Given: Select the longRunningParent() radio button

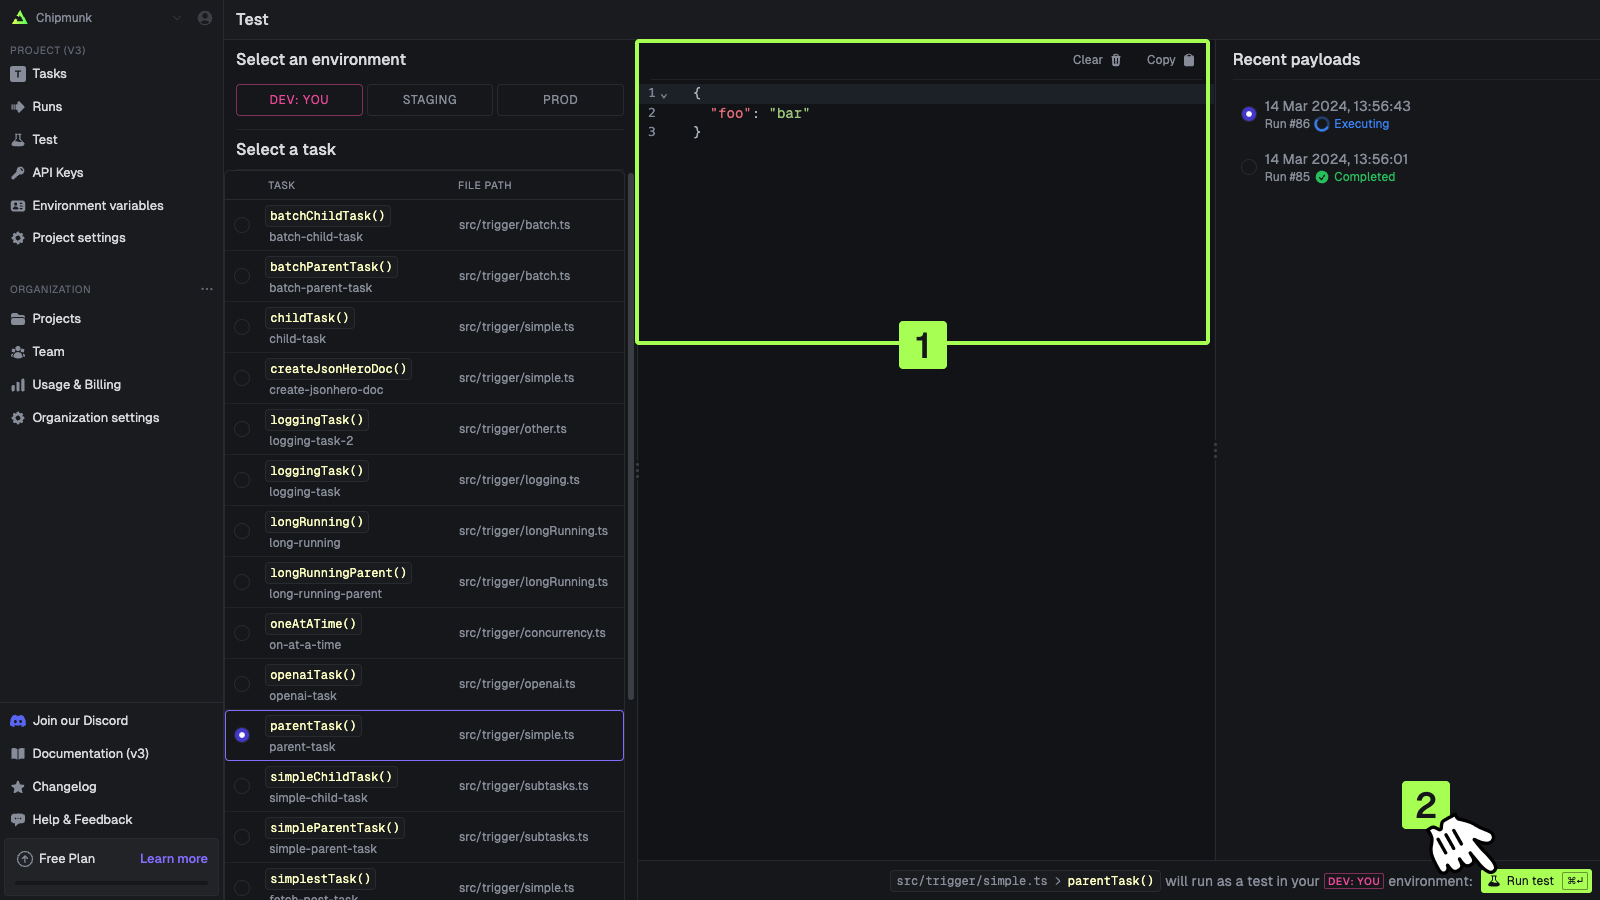Looking at the screenshot, I should pos(242,582).
